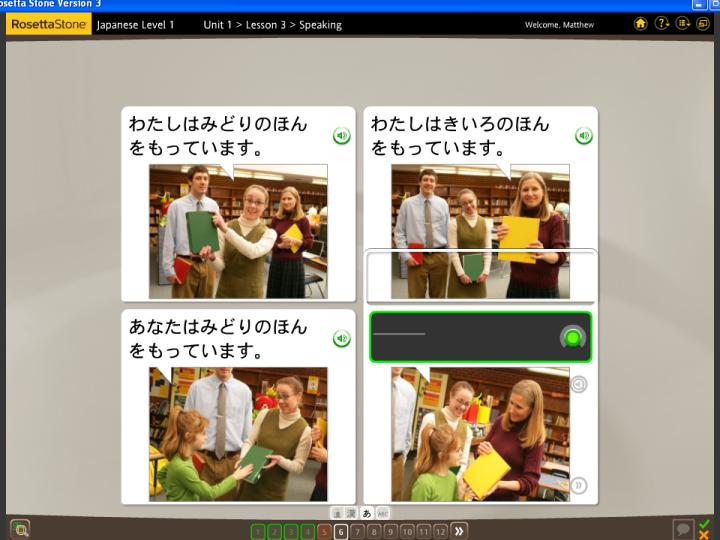Click the Home icon in top bar
Image resolution: width=720 pixels, height=540 pixels.
641,24
